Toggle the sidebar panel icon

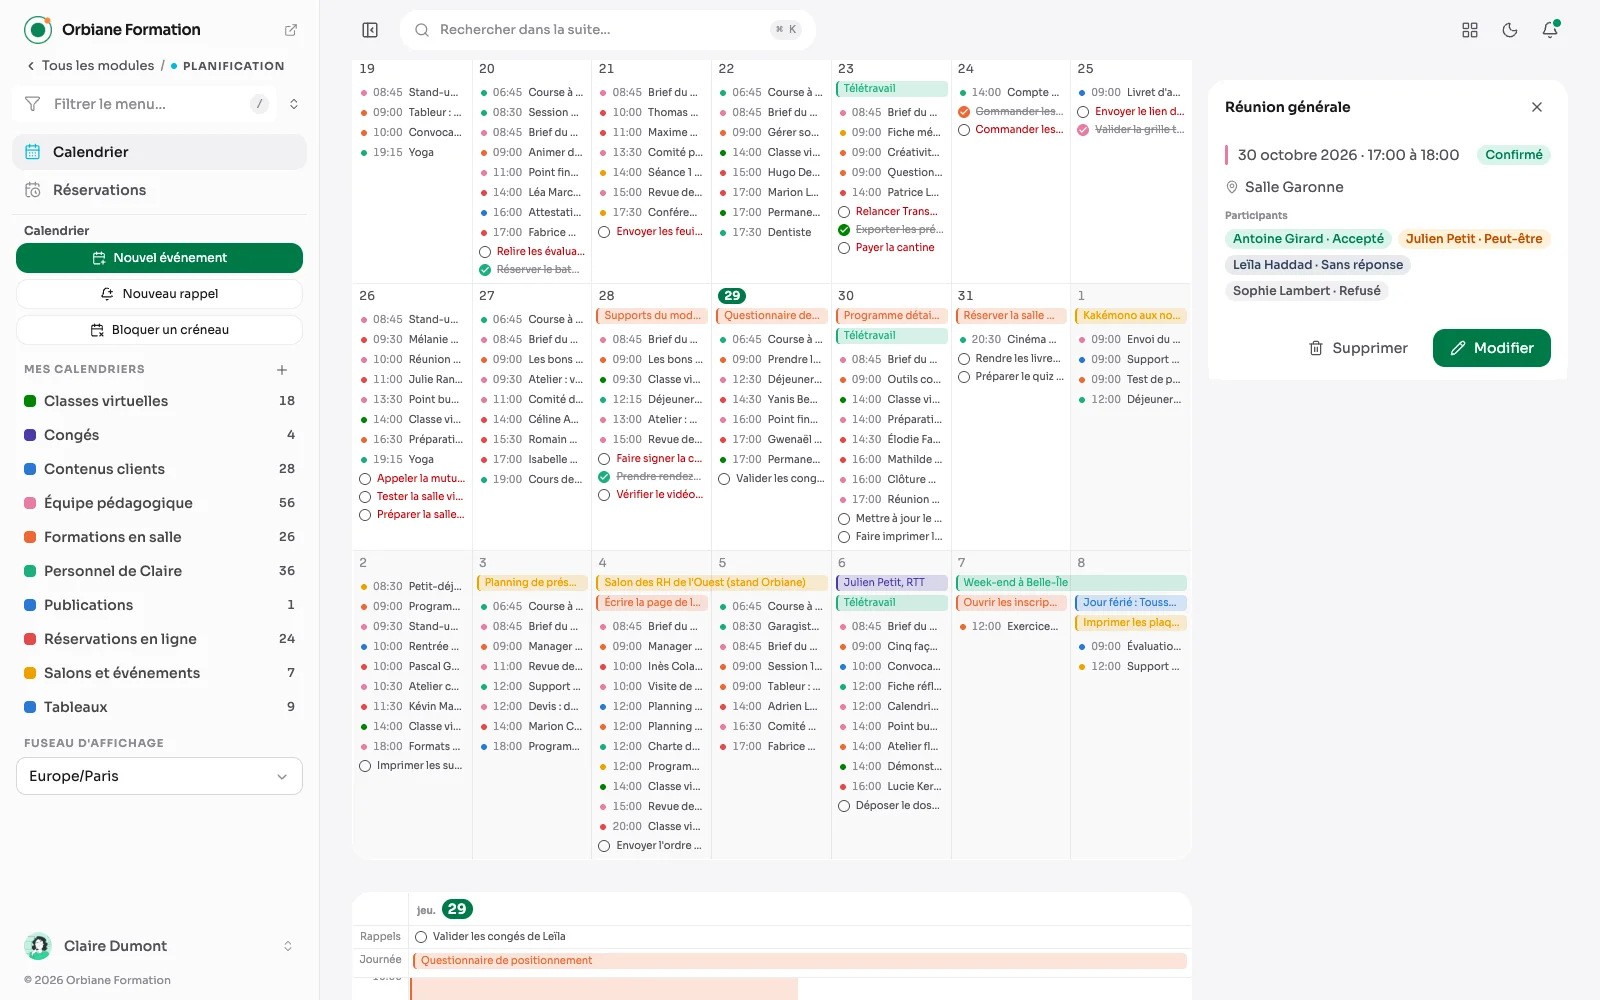(370, 30)
